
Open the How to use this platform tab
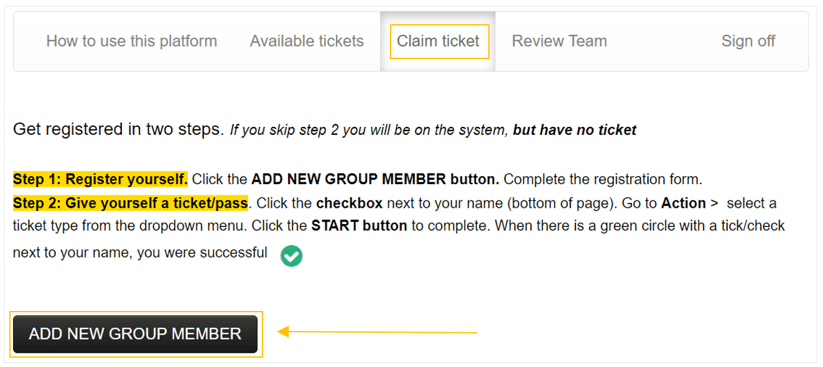point(131,41)
